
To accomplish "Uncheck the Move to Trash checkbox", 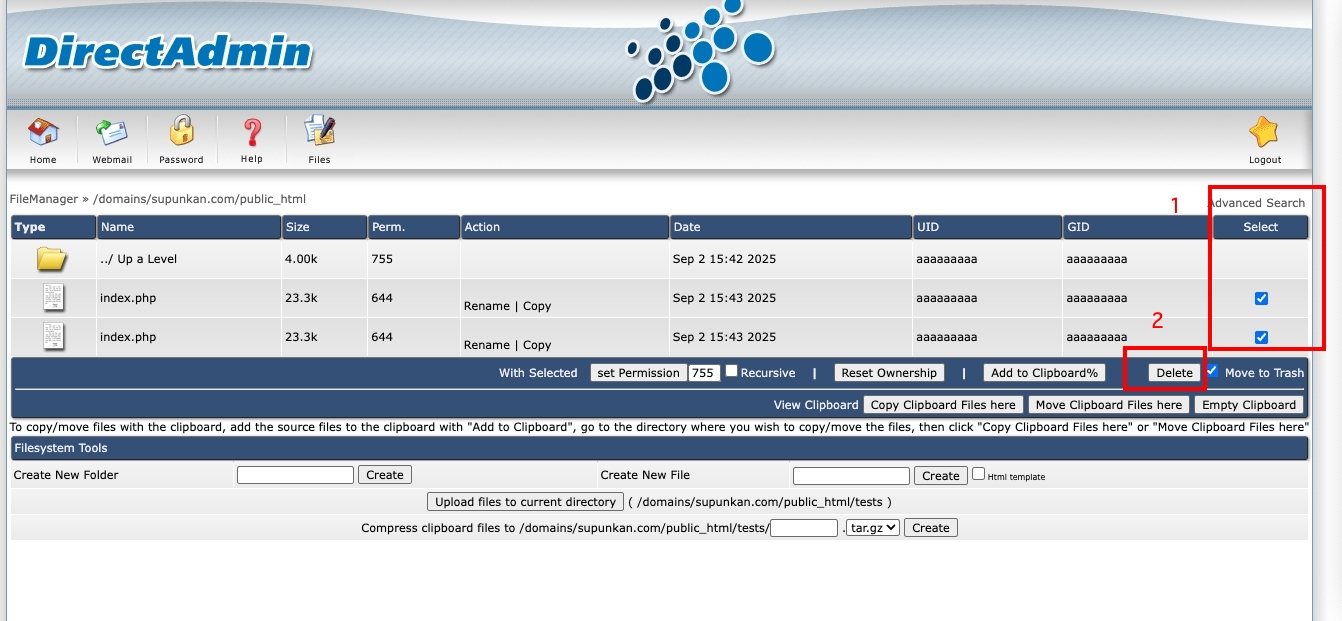I will tap(1212, 371).
